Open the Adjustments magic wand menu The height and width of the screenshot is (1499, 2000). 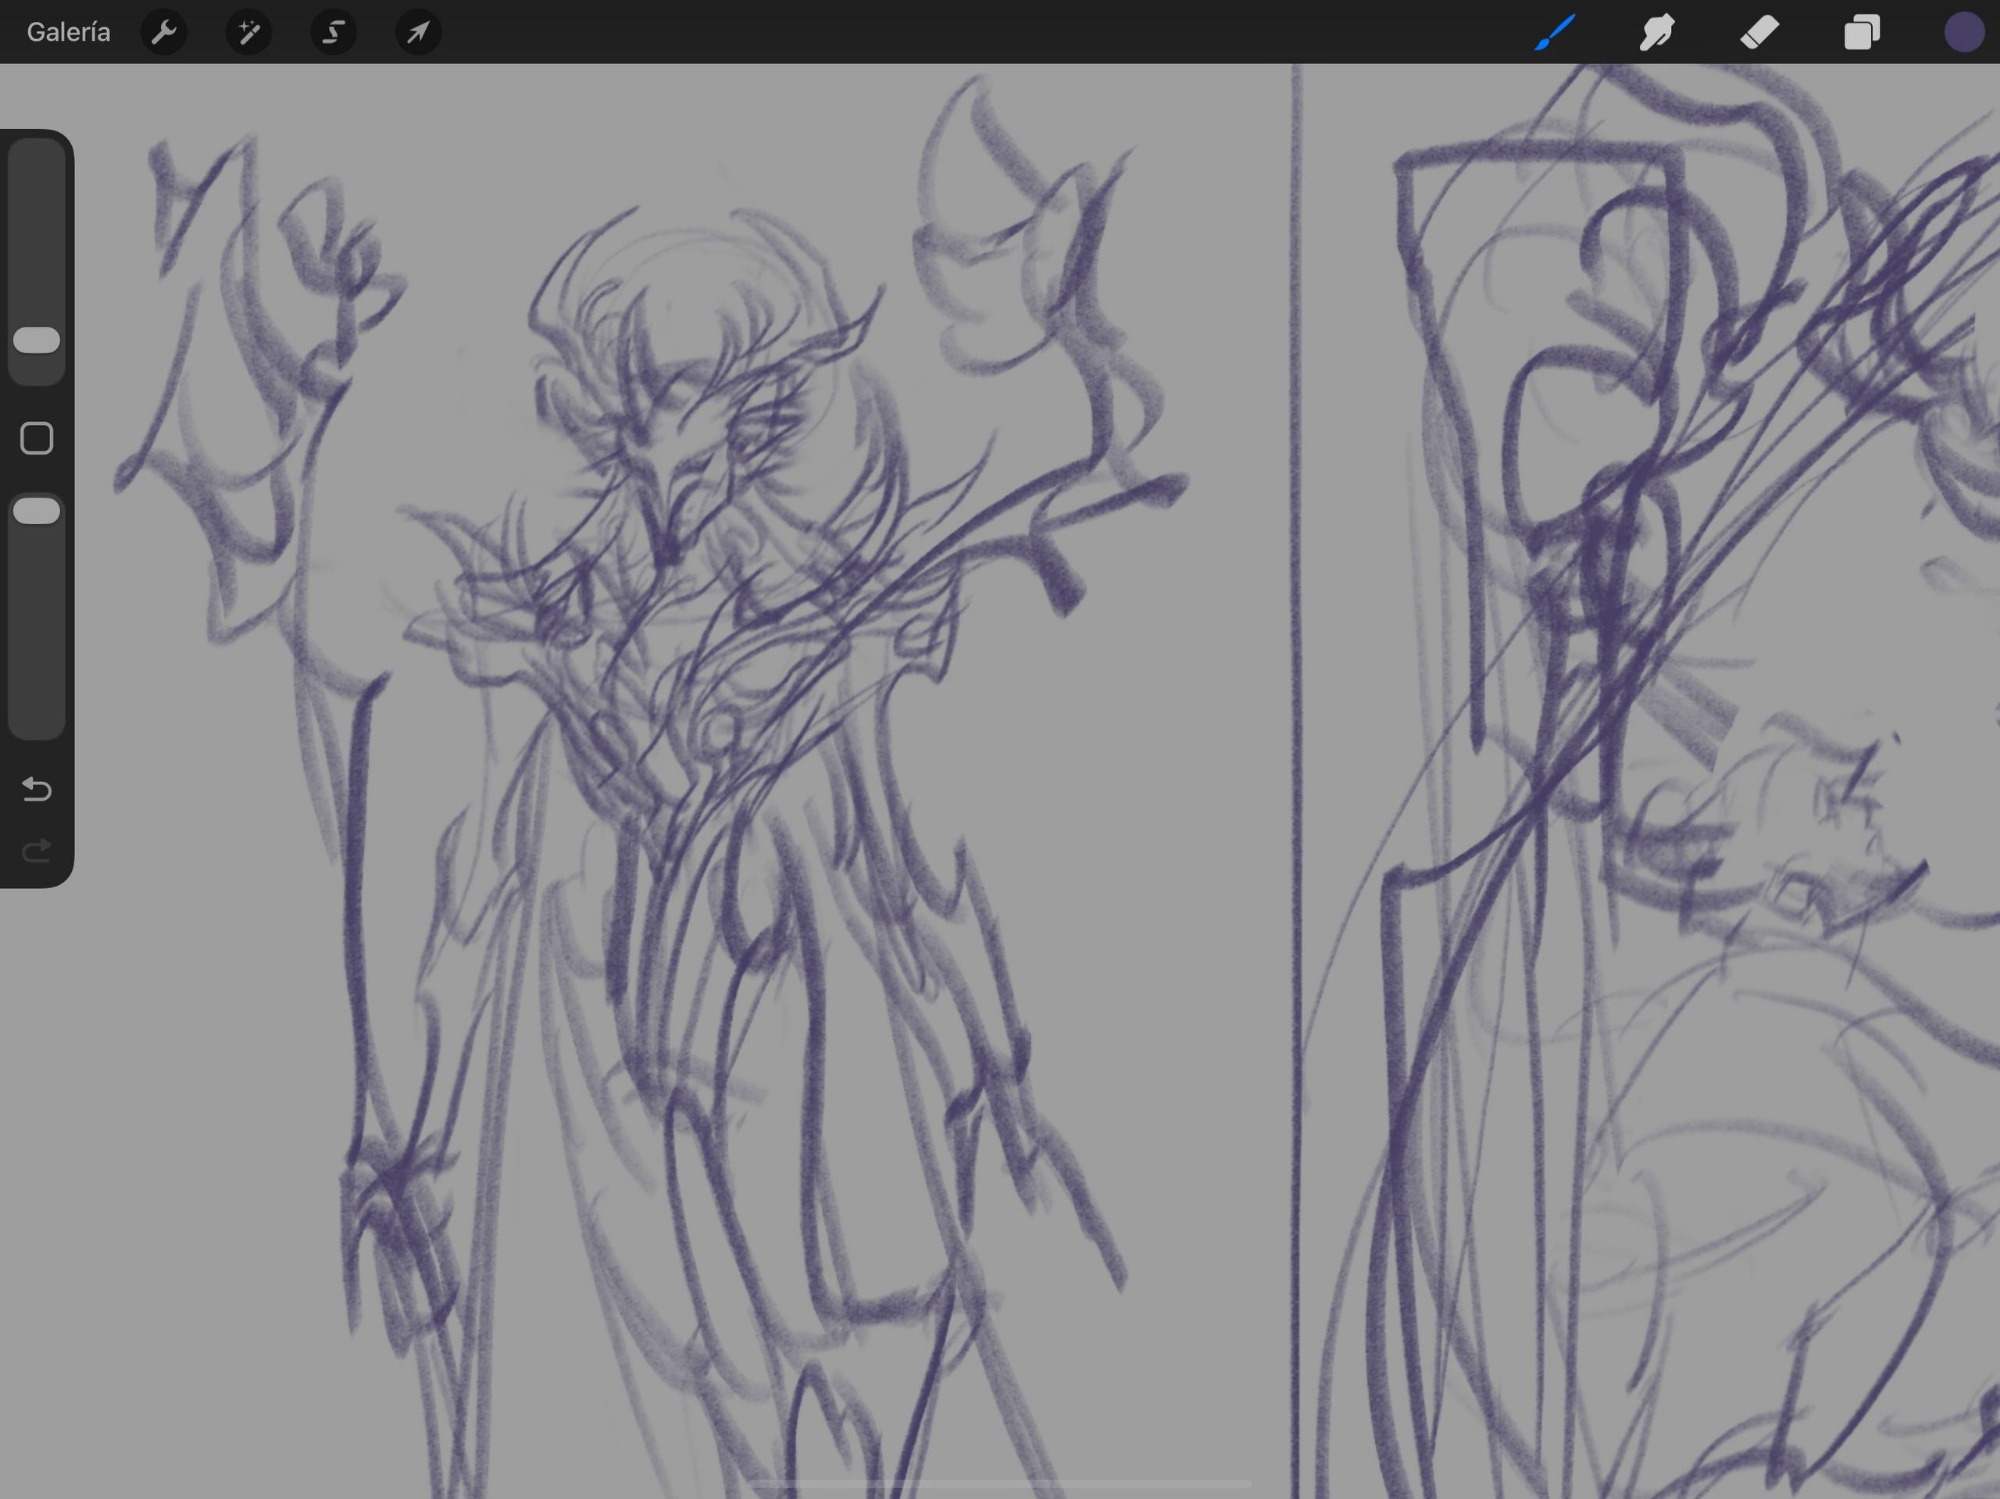[x=248, y=32]
